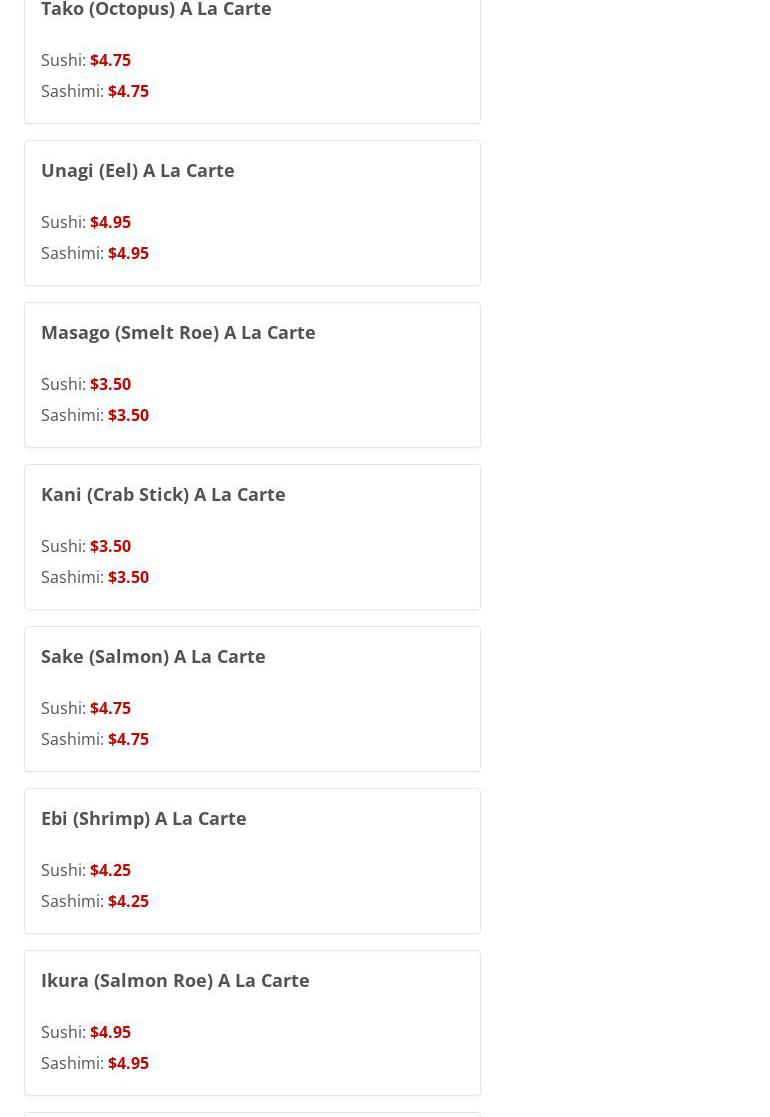The image size is (770, 1117).
Task: Click the Tako Sushi $4.75 price
Action: coord(110,60)
